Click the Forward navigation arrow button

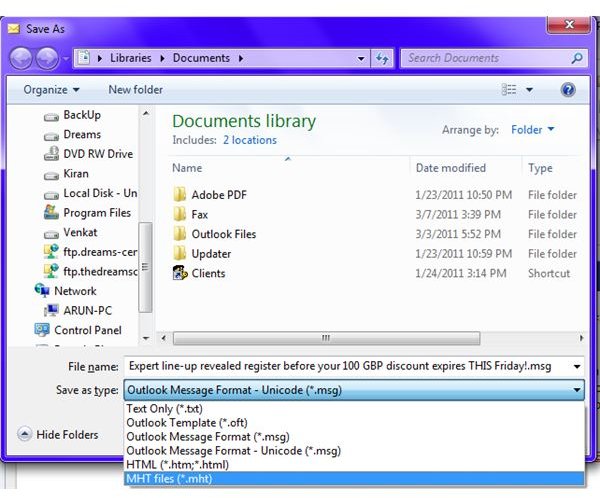point(47,59)
